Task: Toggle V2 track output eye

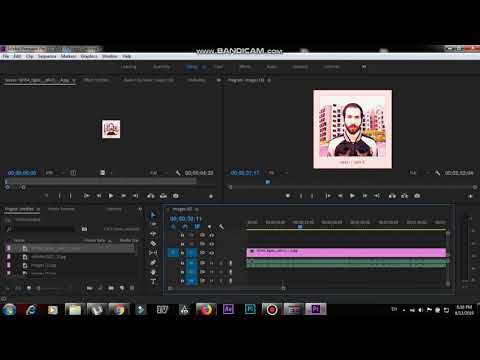Action: point(211,244)
